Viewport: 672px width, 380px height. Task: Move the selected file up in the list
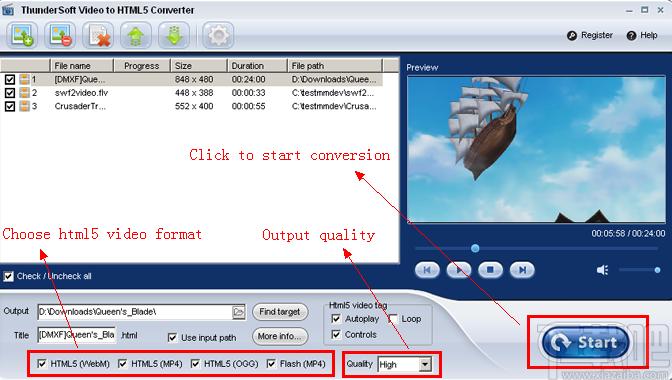[136, 35]
